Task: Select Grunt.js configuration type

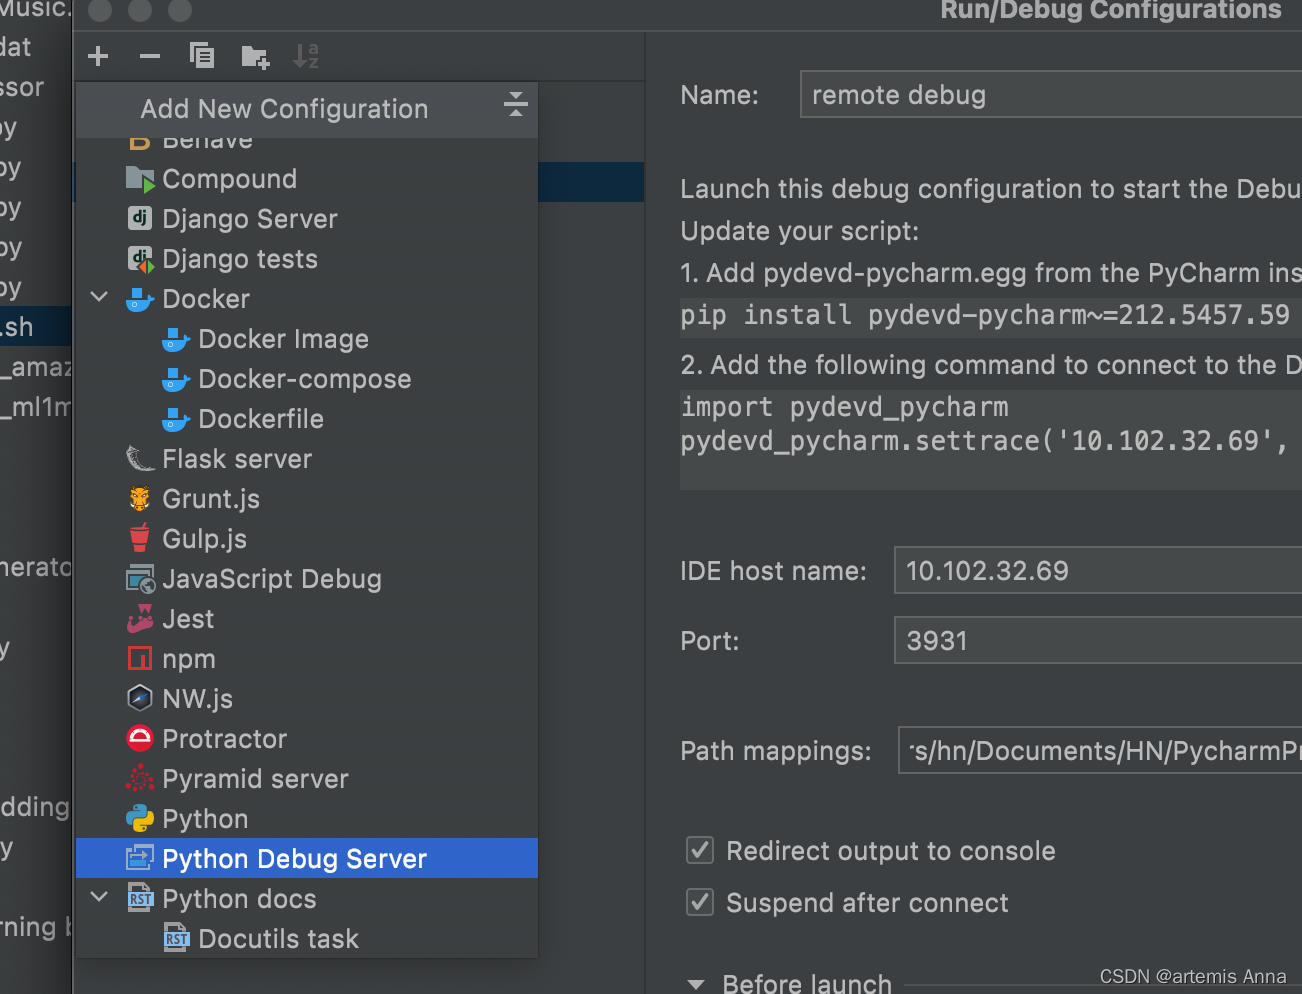Action: point(306,499)
